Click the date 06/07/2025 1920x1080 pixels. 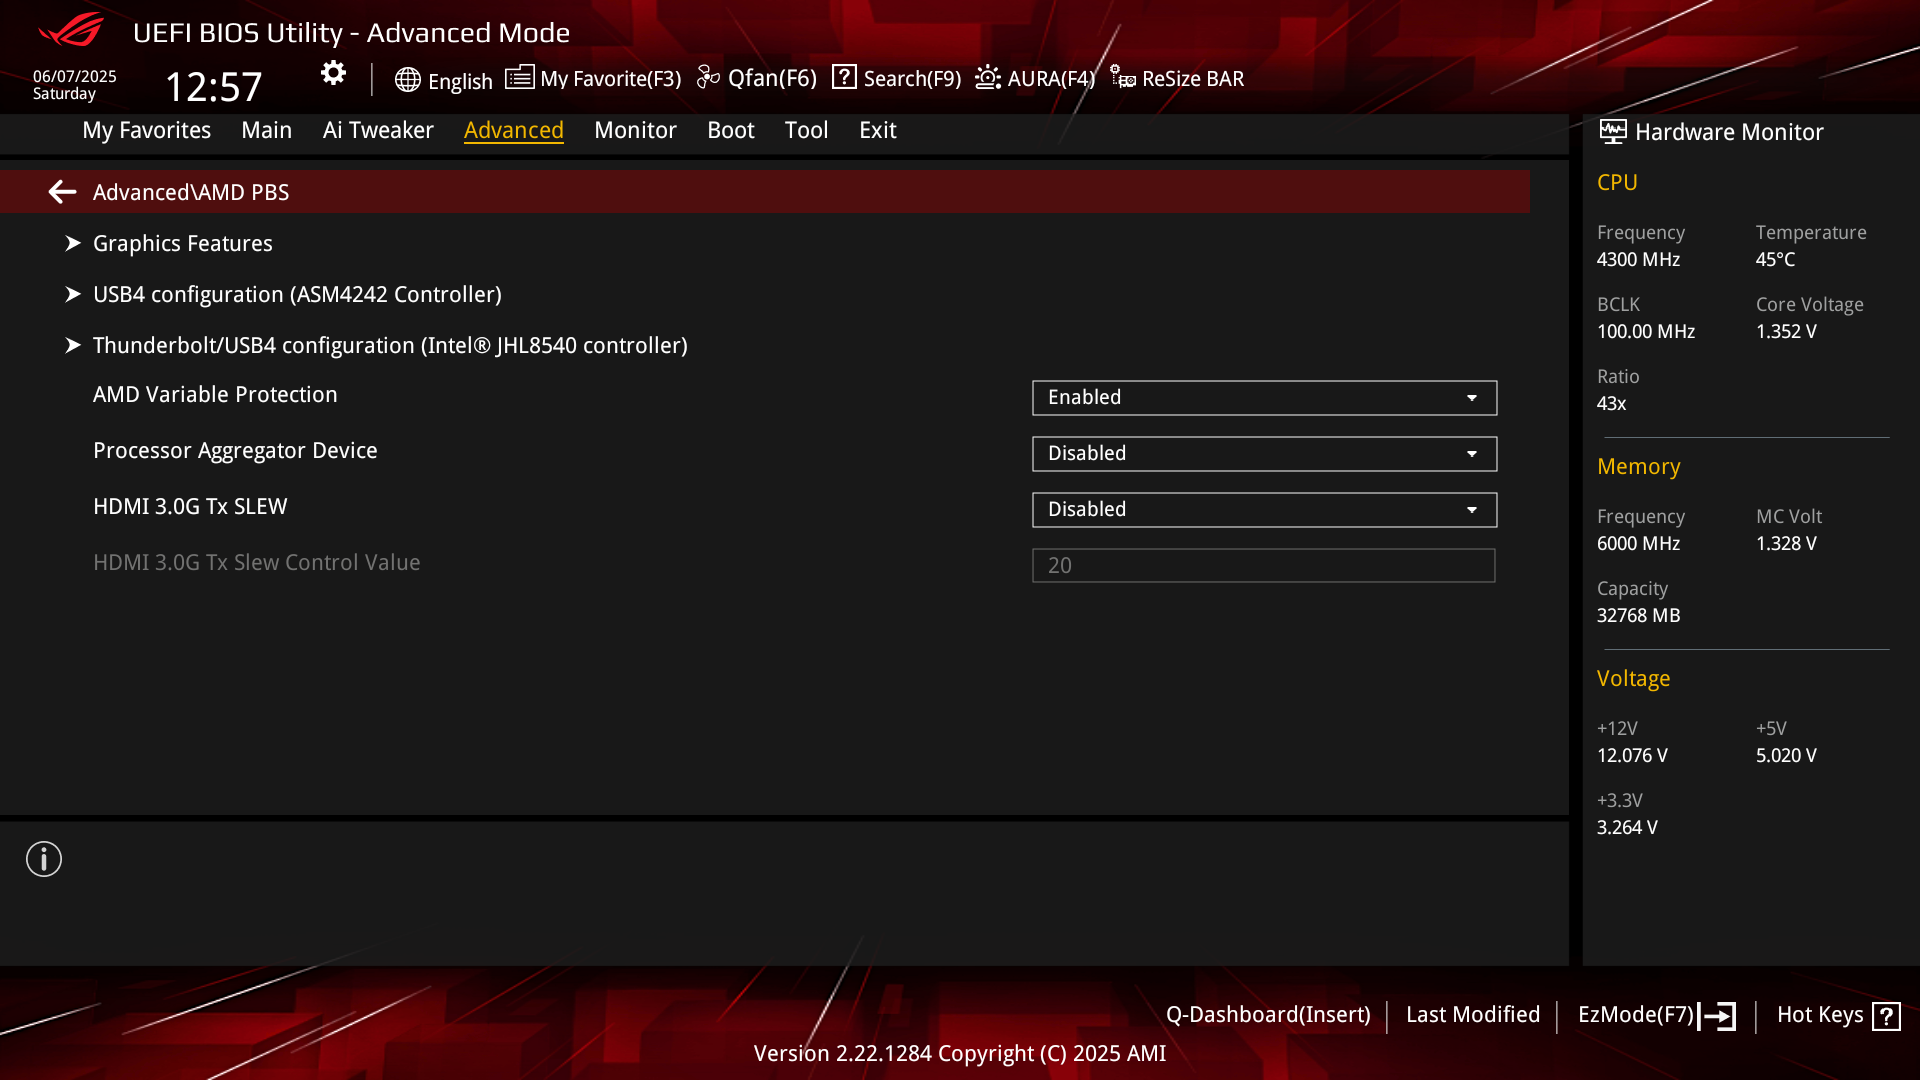(75, 77)
